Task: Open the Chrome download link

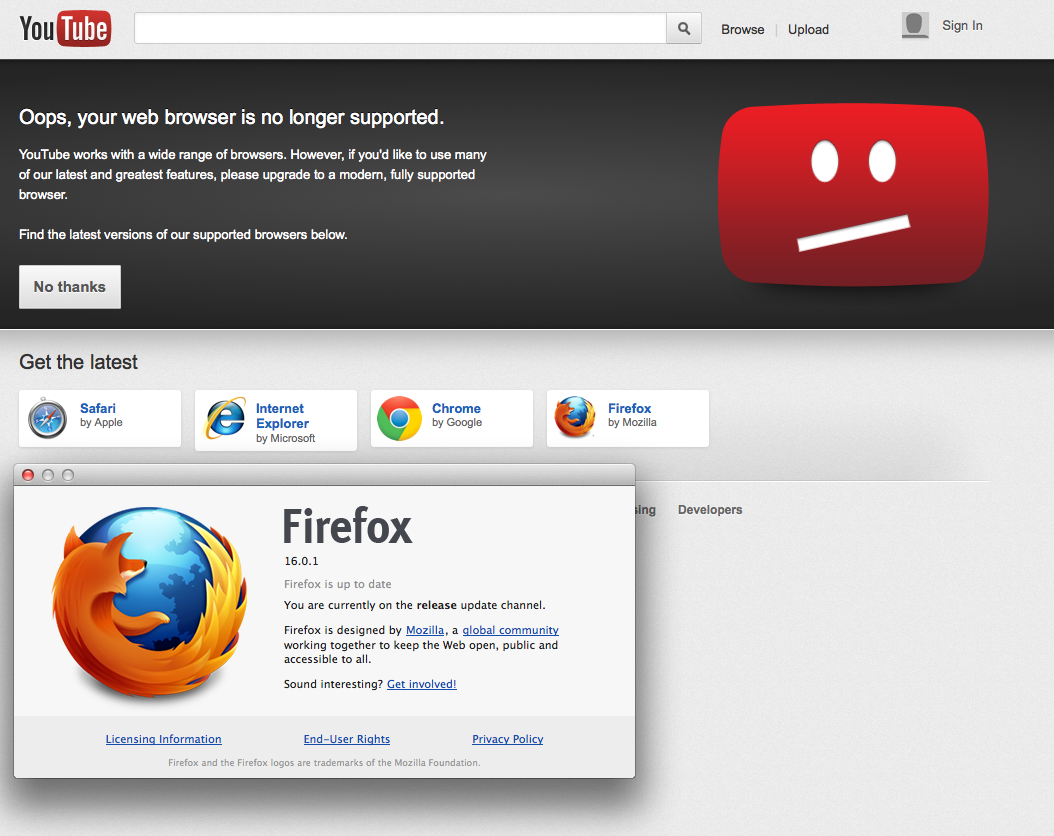Action: pos(456,408)
